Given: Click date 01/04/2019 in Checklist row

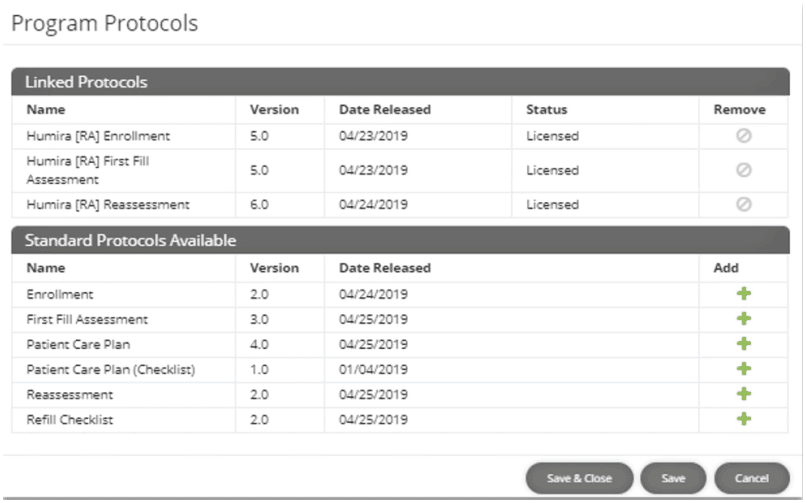Looking at the screenshot, I should [373, 369].
